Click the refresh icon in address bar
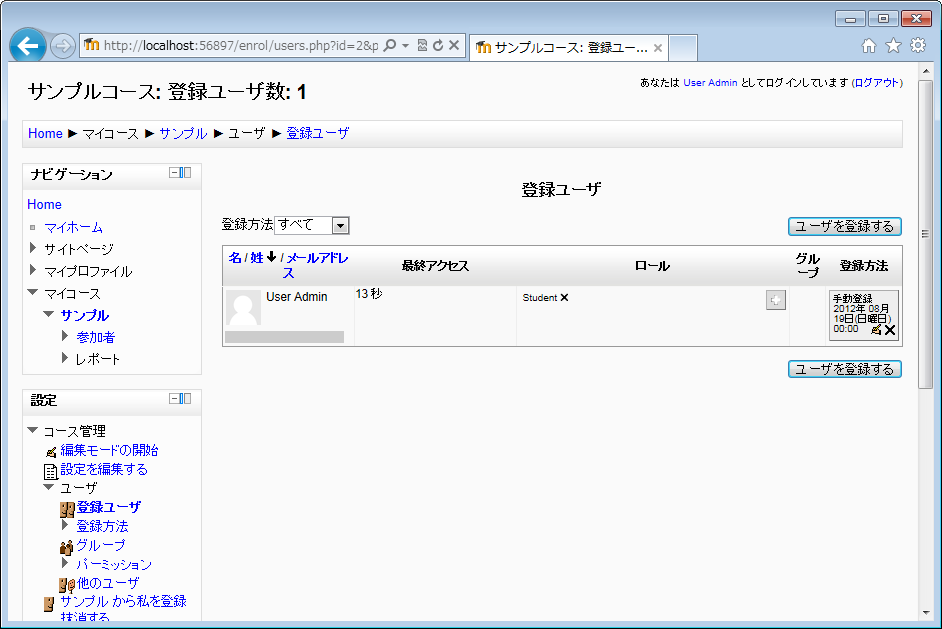Screen dimensions: 942x629 click(x=437, y=45)
